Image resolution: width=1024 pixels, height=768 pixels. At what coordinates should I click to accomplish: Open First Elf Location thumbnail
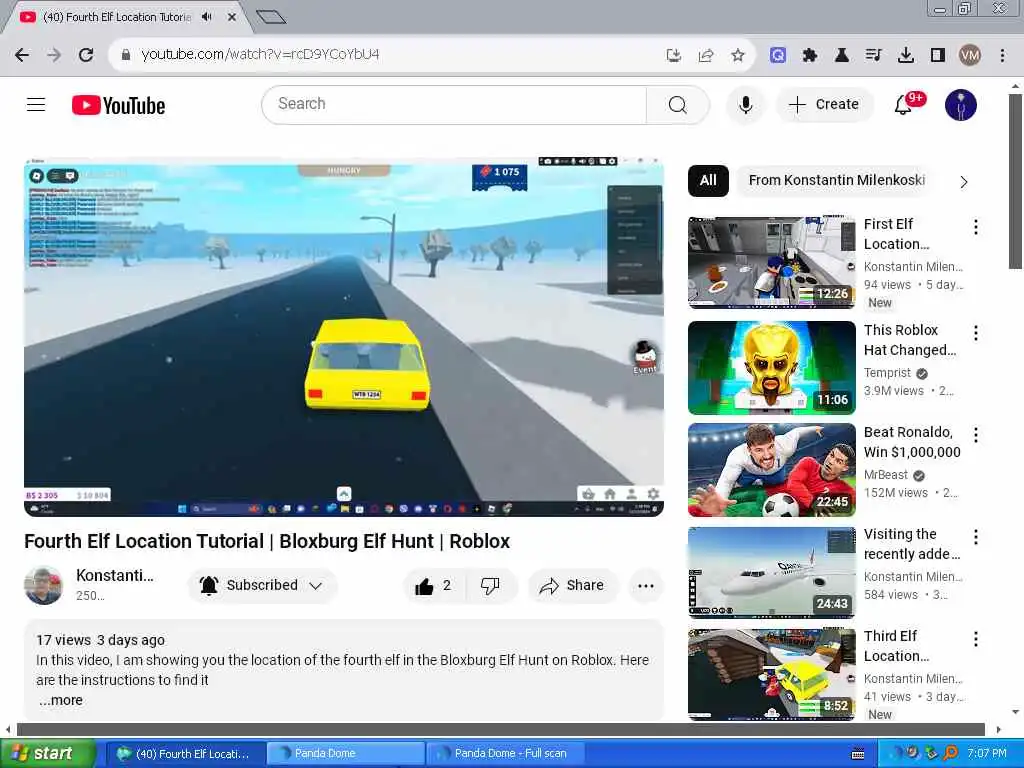[x=771, y=263]
